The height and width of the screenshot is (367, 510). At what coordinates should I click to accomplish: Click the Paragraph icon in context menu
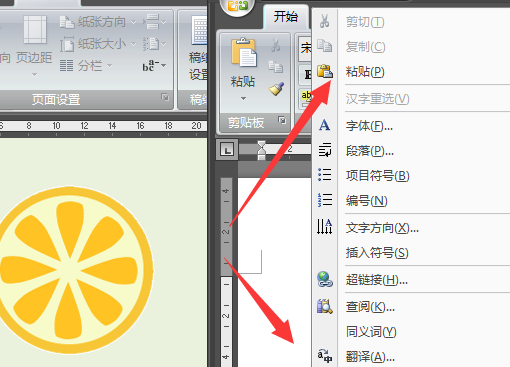[x=325, y=150]
